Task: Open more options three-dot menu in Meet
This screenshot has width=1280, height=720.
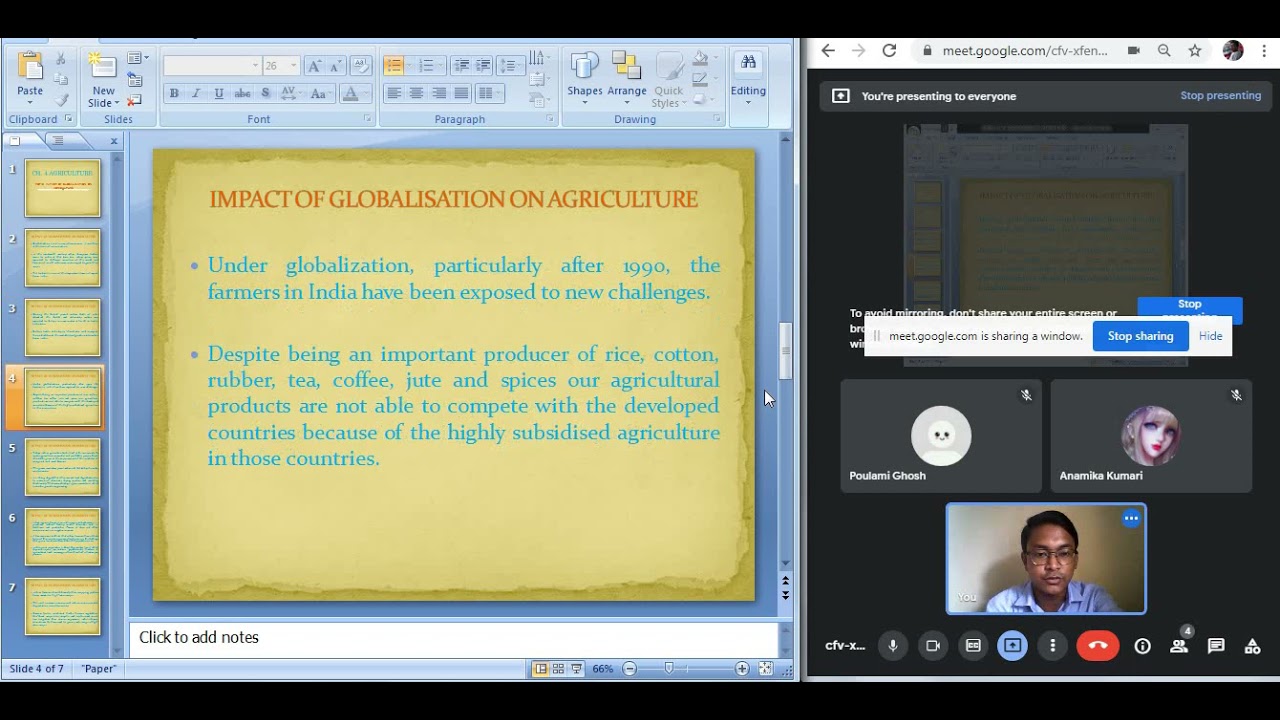Action: click(1052, 646)
